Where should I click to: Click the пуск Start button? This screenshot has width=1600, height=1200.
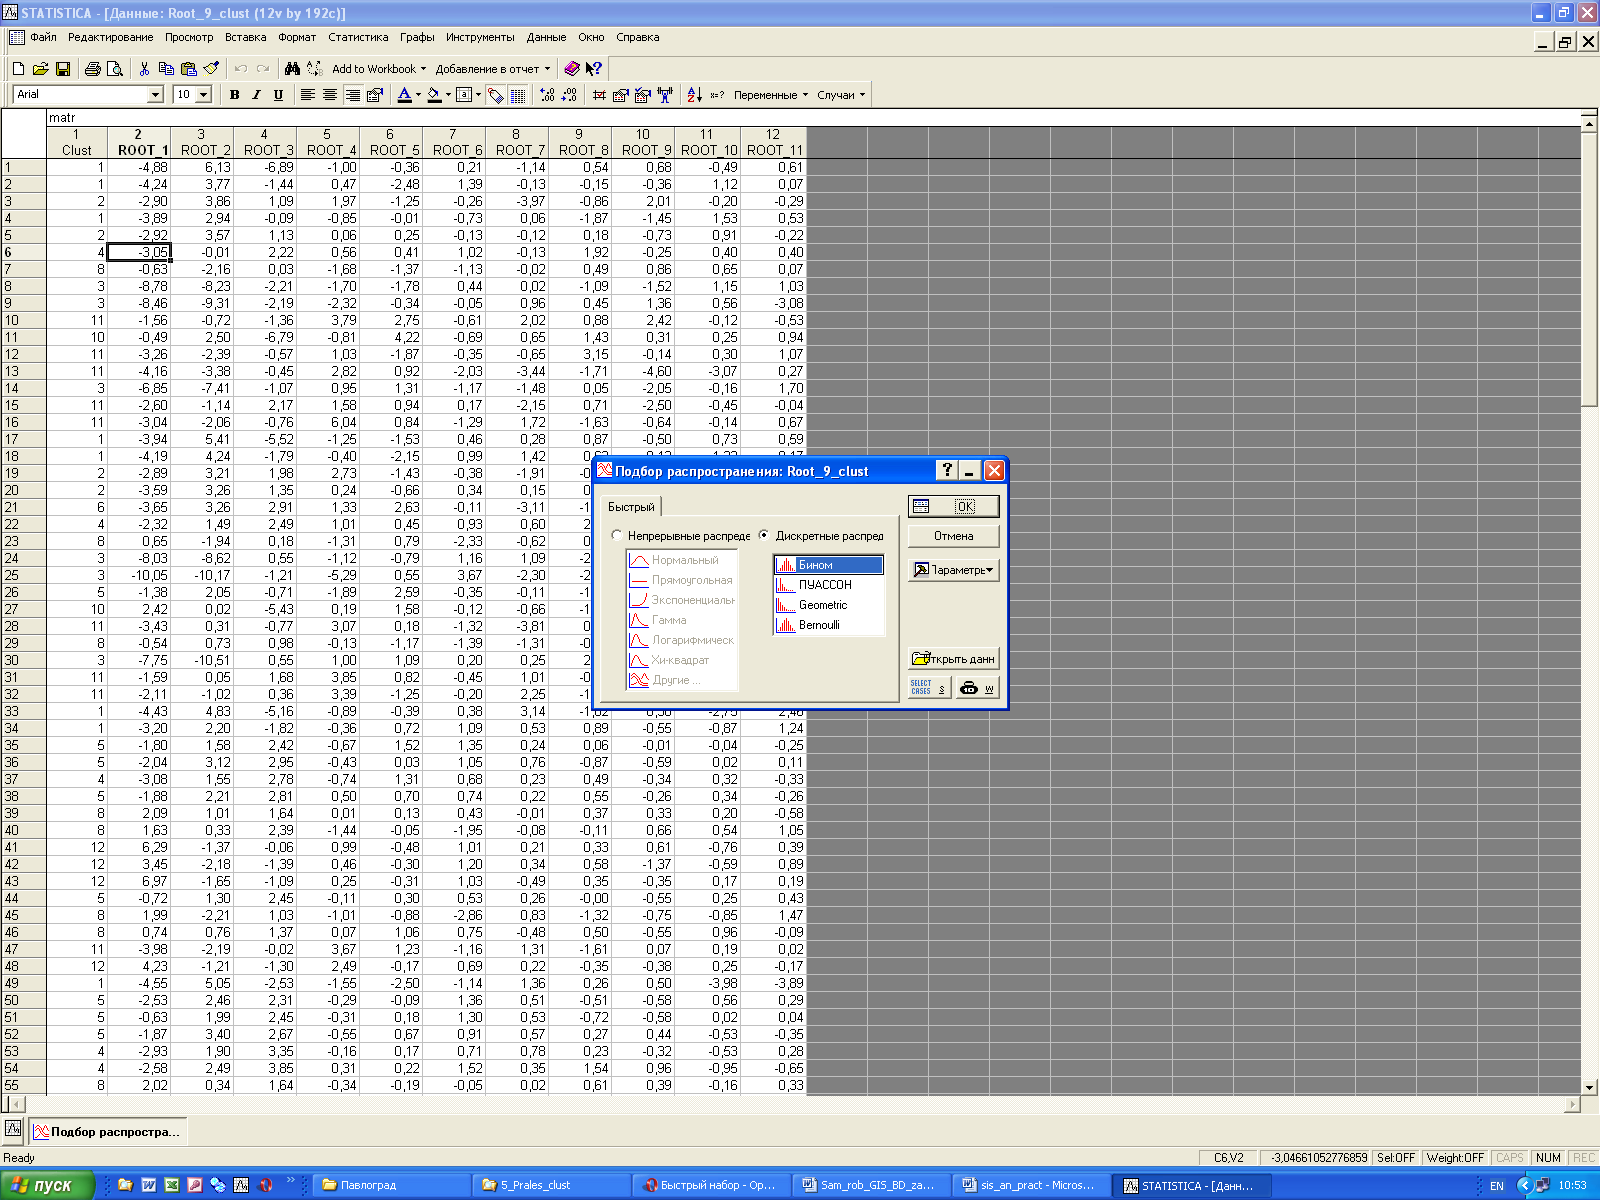pyautogui.click(x=47, y=1185)
